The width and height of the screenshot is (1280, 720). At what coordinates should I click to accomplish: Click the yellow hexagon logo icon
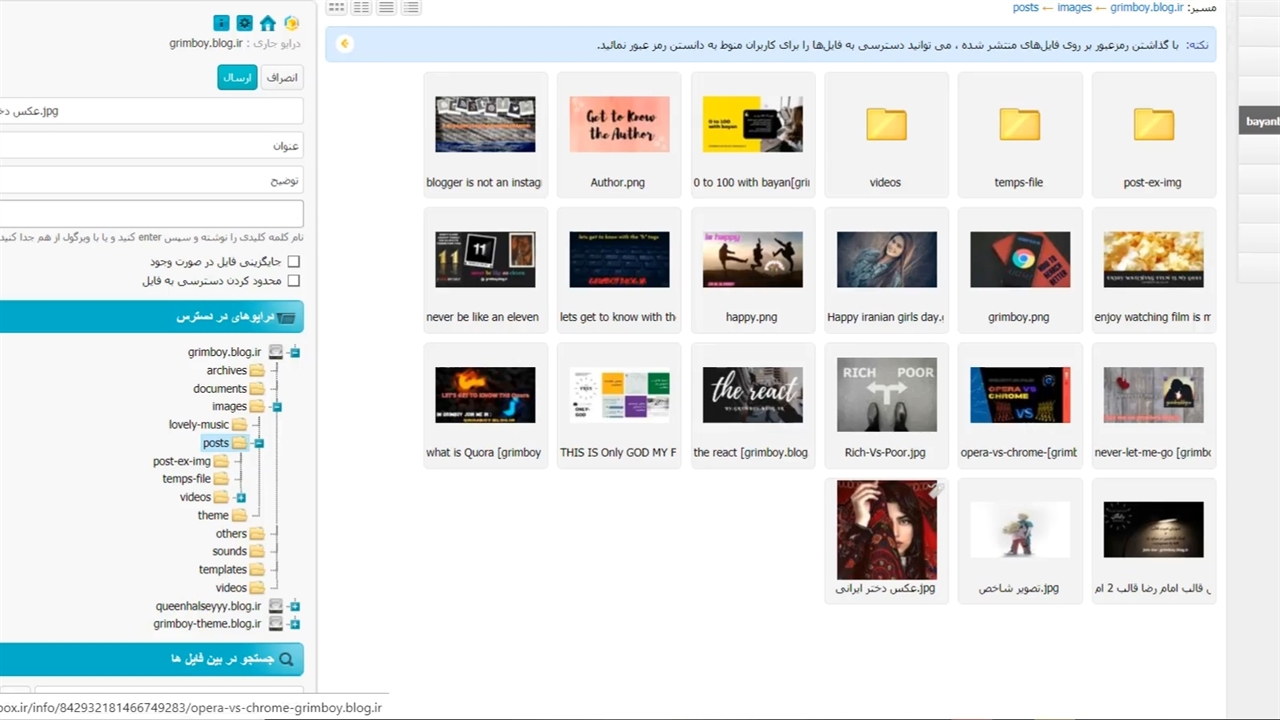click(x=291, y=23)
